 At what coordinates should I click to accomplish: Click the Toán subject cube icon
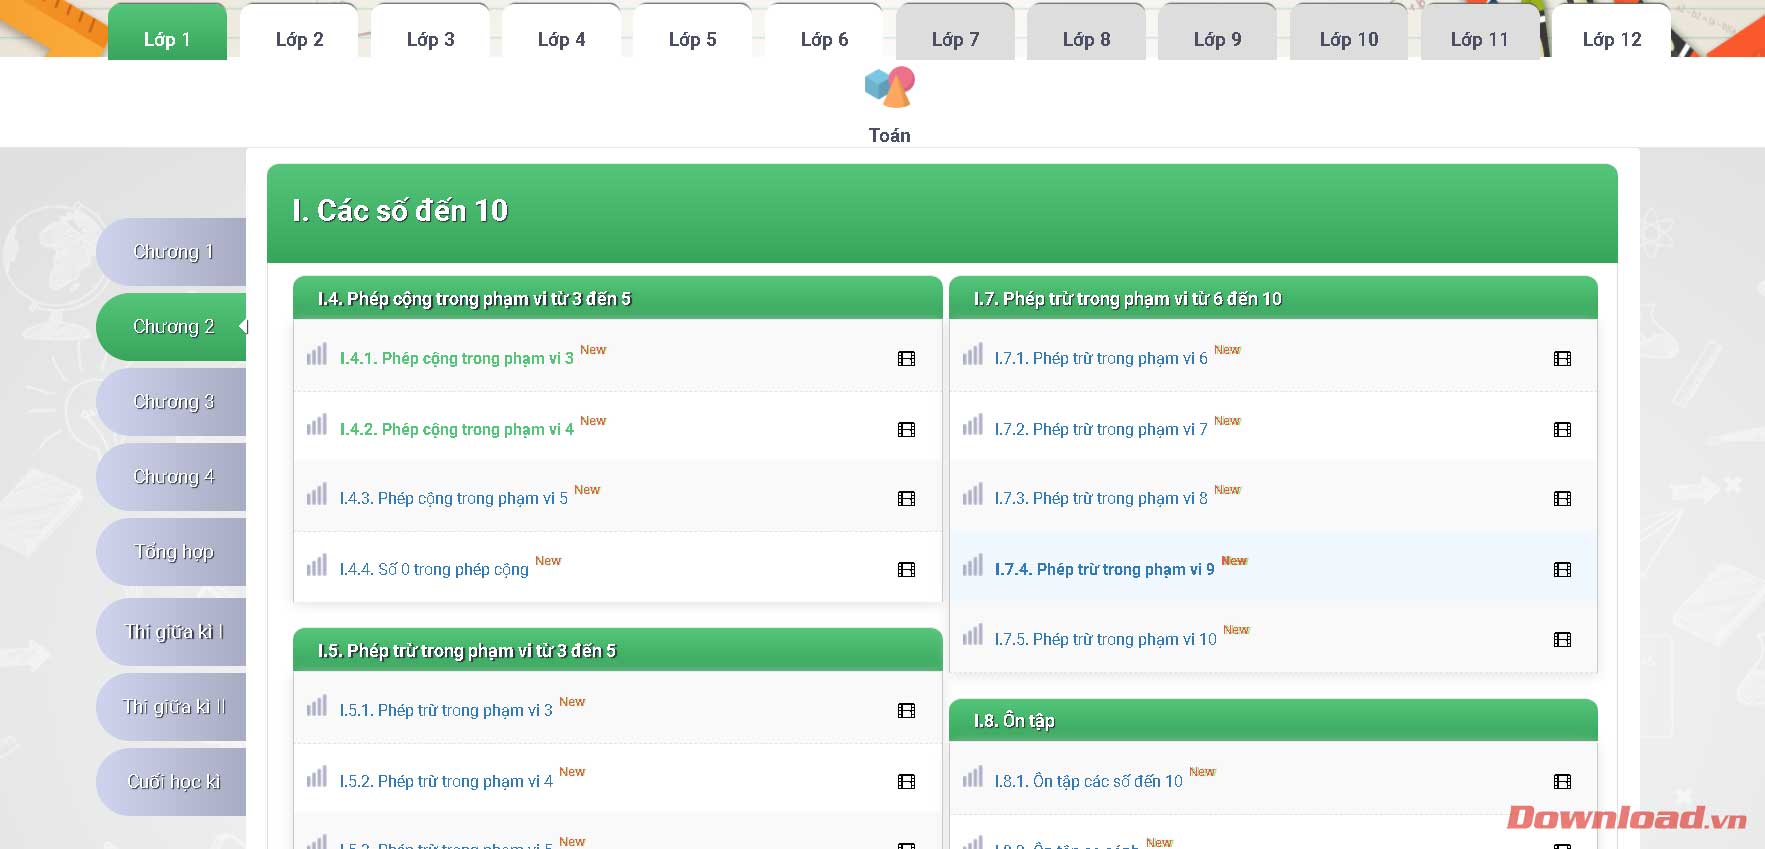click(889, 88)
